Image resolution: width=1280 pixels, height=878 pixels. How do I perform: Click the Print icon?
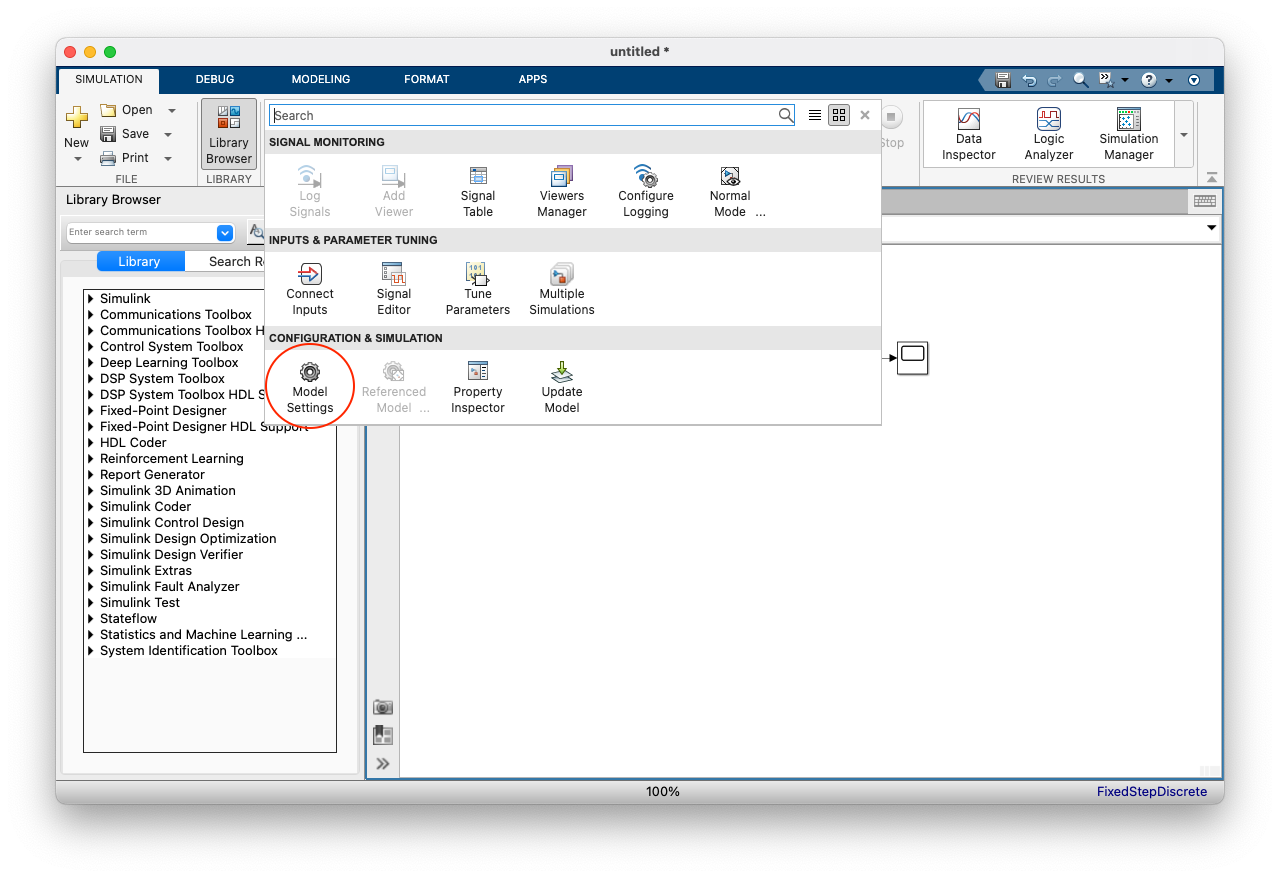108,158
